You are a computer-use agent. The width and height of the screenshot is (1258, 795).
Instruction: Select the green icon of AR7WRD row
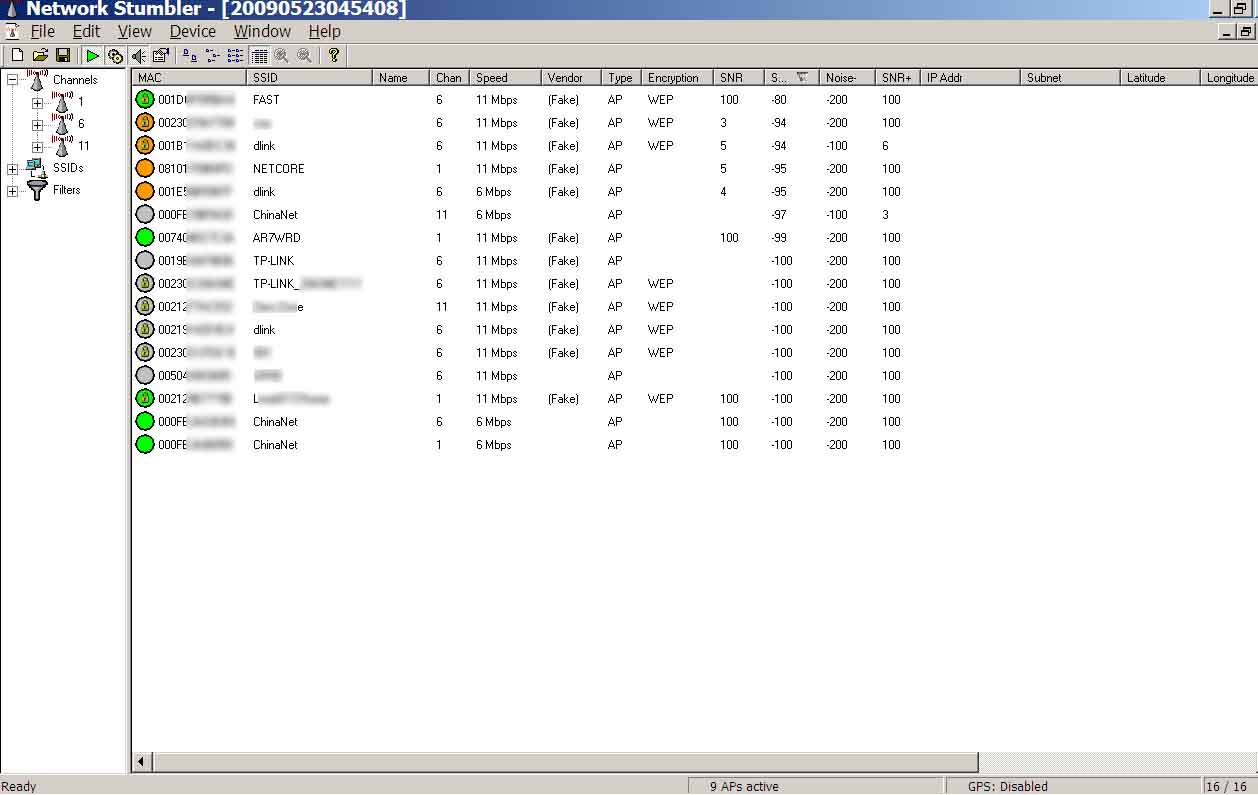(145, 237)
